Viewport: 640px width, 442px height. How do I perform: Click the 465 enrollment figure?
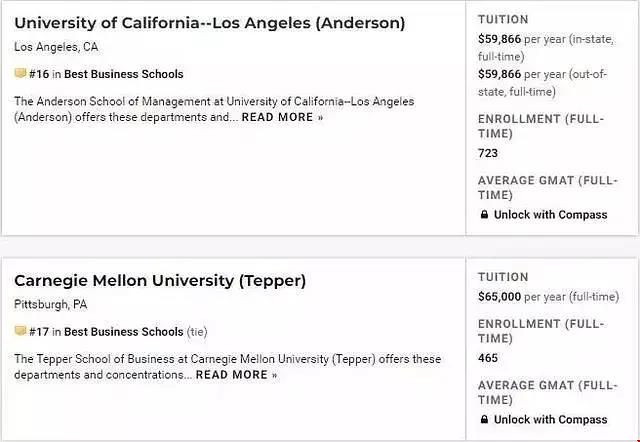click(488, 358)
